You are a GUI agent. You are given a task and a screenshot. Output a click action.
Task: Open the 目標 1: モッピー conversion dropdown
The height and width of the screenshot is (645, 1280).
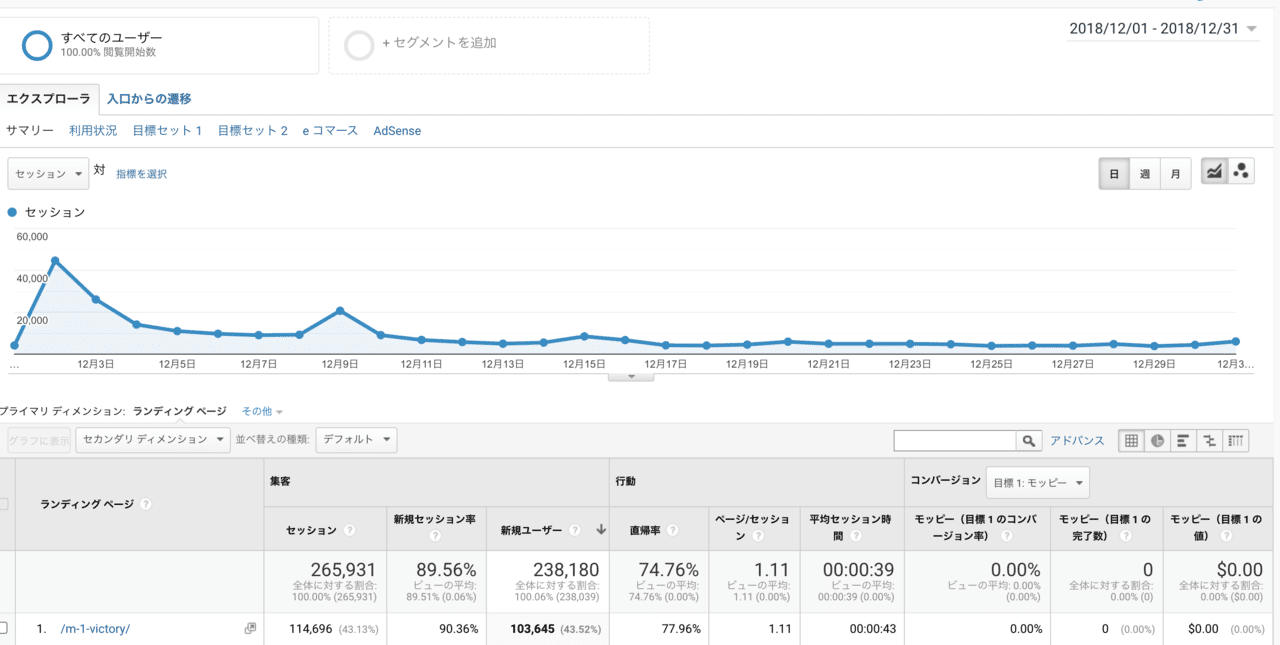1037,483
